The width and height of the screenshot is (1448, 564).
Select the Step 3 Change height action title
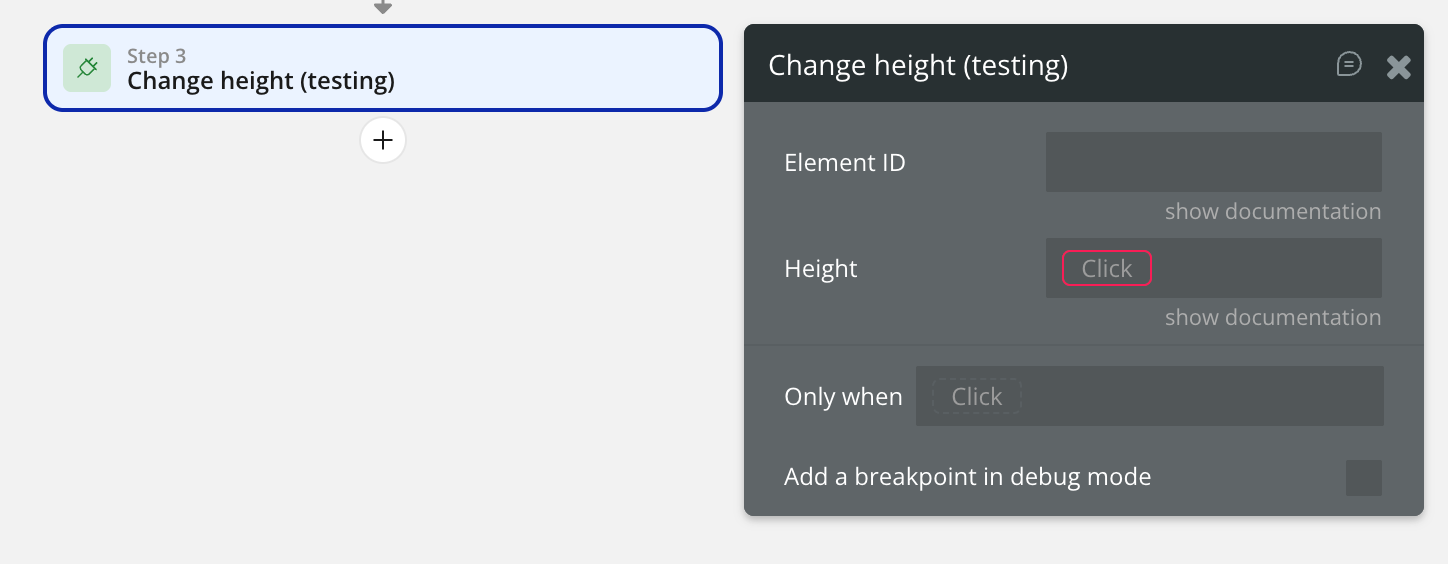[x=261, y=81]
